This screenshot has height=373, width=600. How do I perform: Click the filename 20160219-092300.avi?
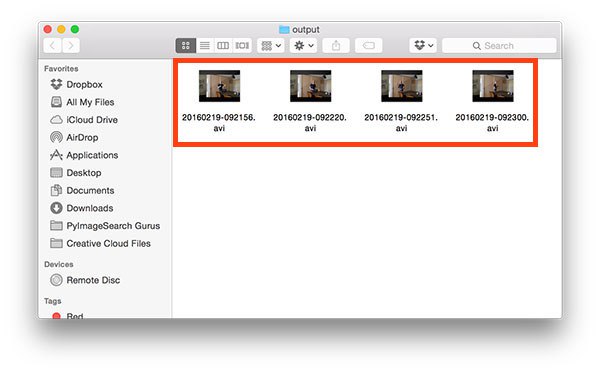coord(492,122)
